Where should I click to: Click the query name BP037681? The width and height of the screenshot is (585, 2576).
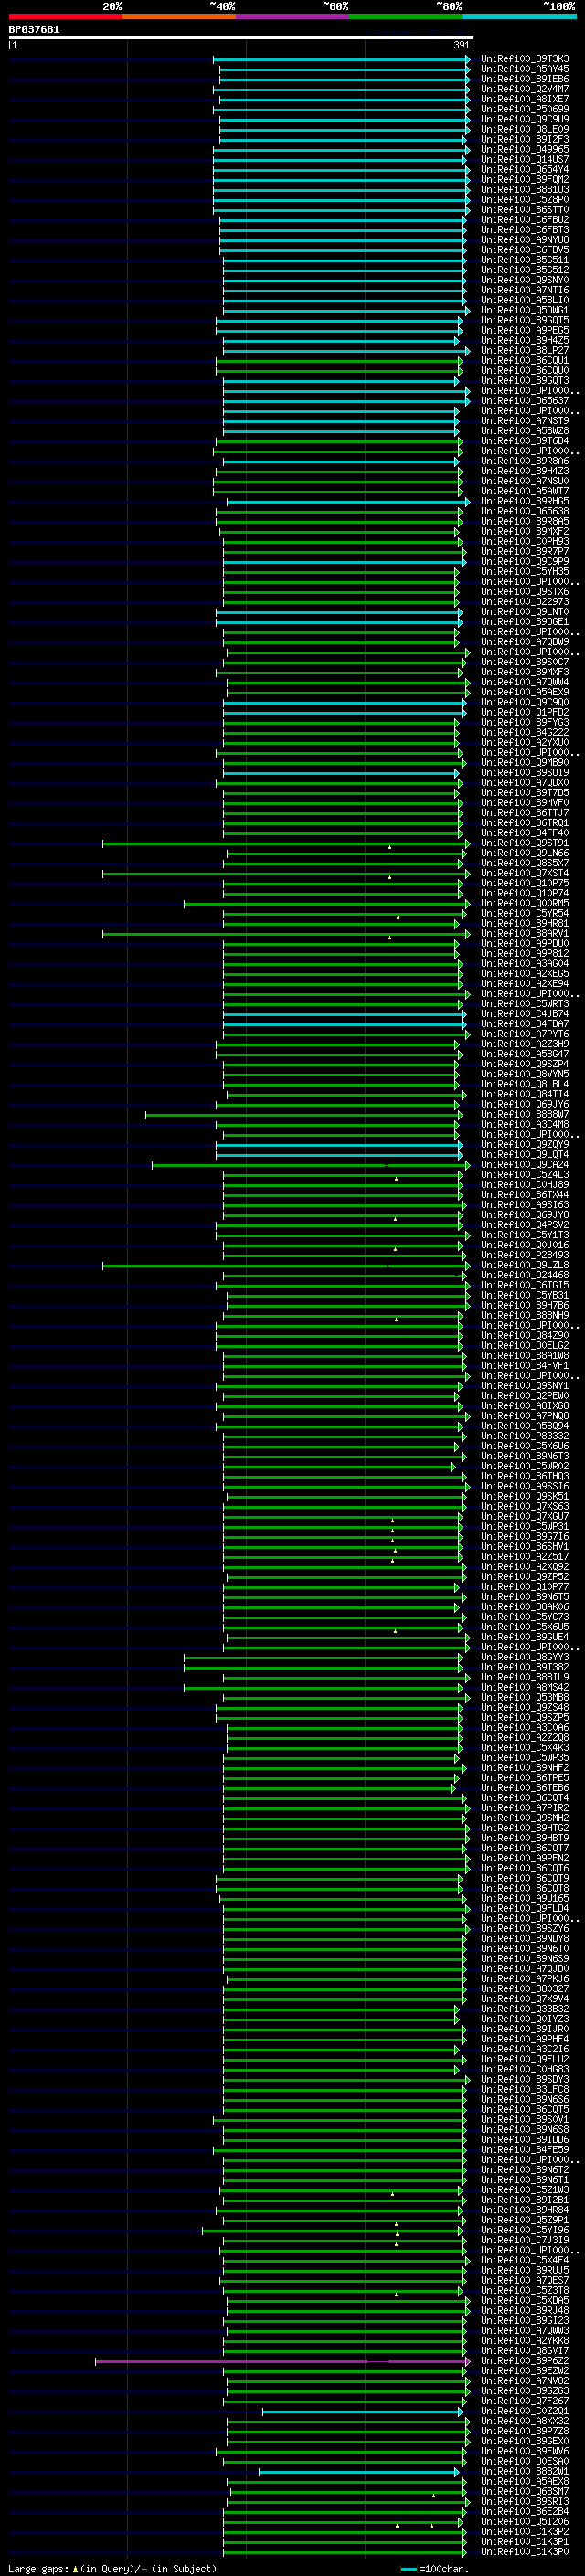coord(34,29)
